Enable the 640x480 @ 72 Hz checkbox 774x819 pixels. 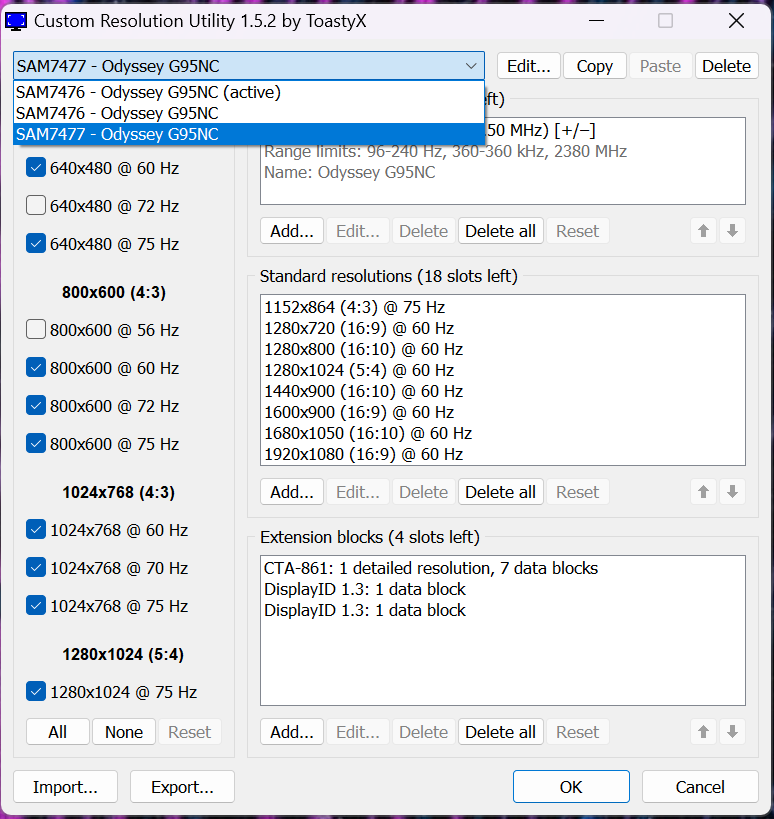click(x=36, y=206)
